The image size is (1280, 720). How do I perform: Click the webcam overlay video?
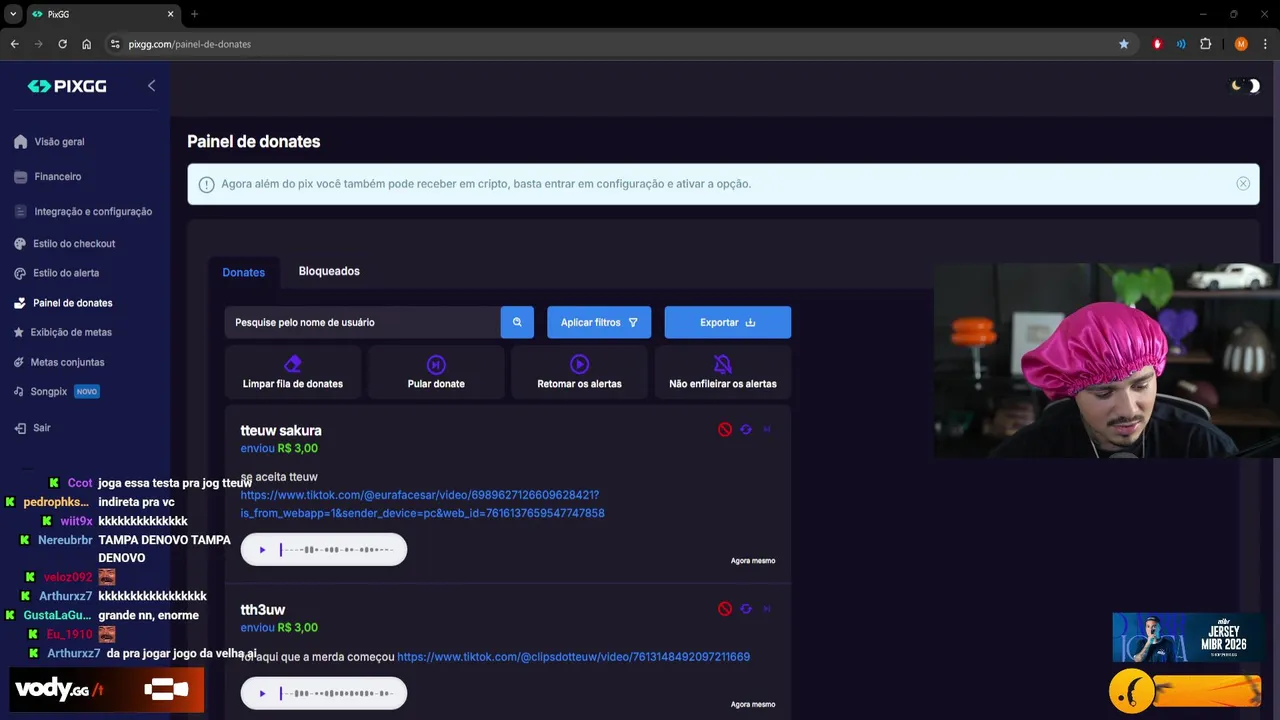[1106, 361]
